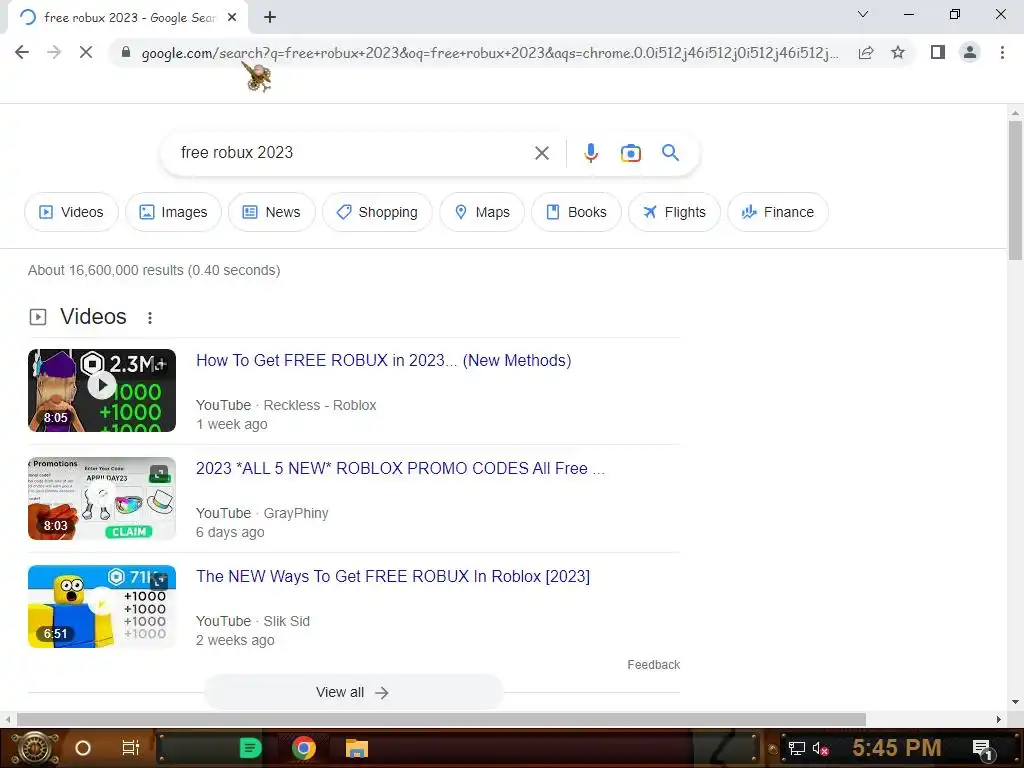Click the URL in the address bar

click(490, 53)
